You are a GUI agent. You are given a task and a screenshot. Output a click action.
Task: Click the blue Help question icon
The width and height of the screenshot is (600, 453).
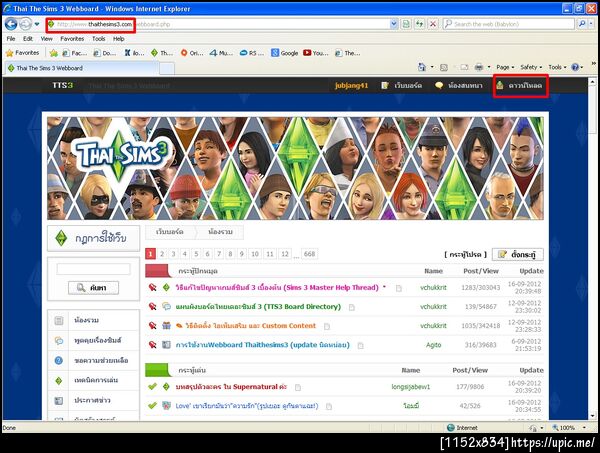point(575,67)
